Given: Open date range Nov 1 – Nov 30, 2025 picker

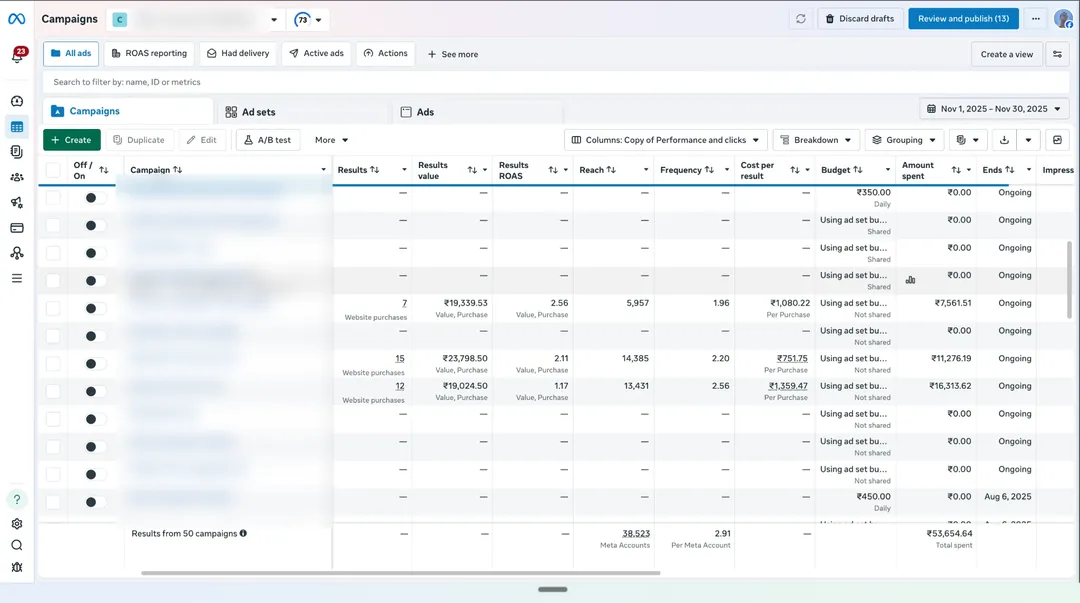Looking at the screenshot, I should click(993, 109).
